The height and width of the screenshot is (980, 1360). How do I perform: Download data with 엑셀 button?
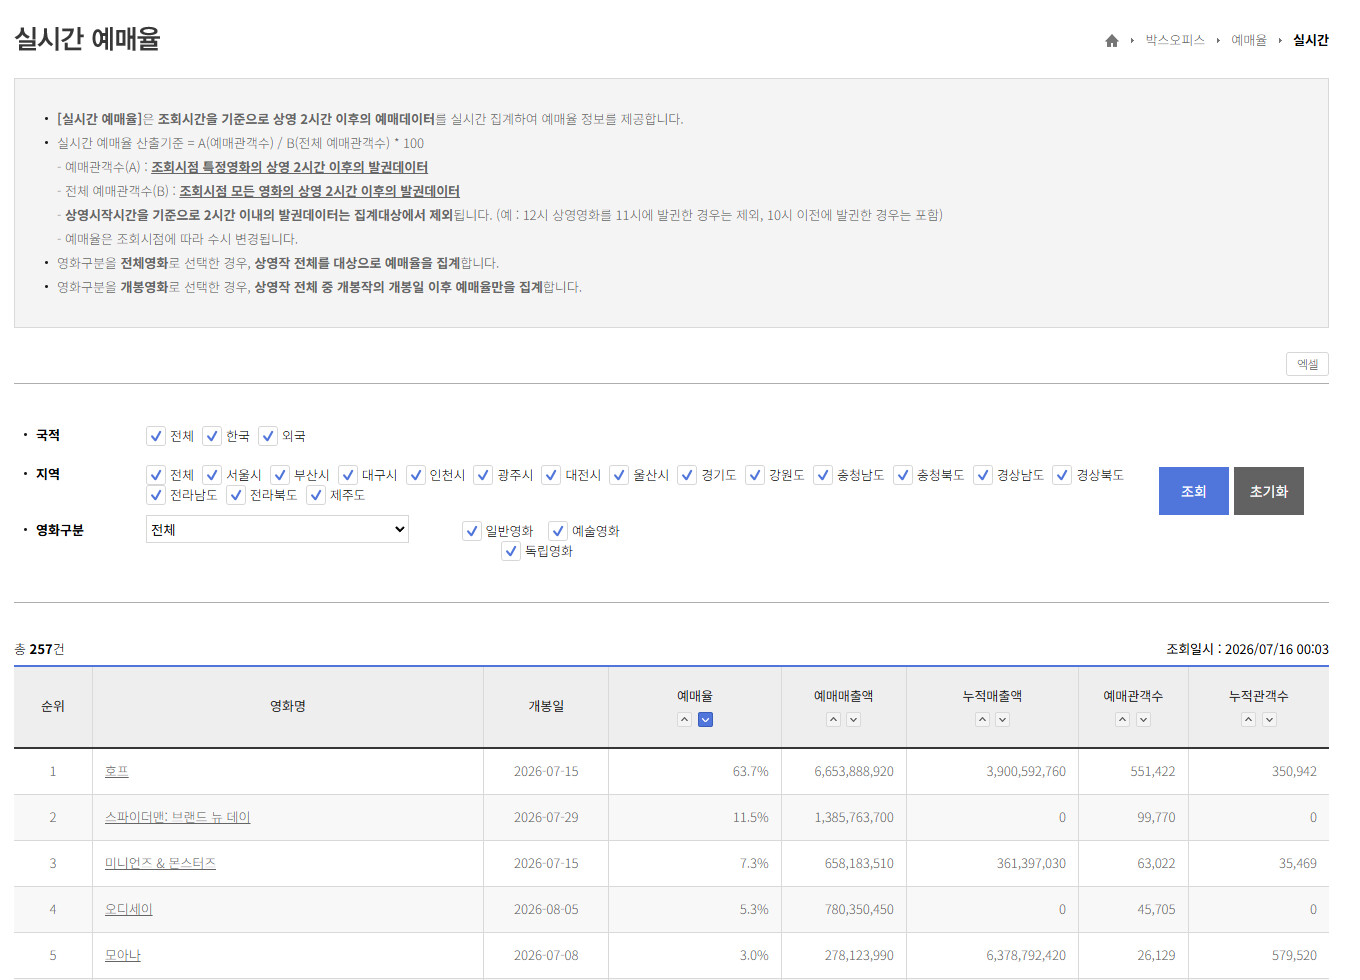coord(1307,364)
